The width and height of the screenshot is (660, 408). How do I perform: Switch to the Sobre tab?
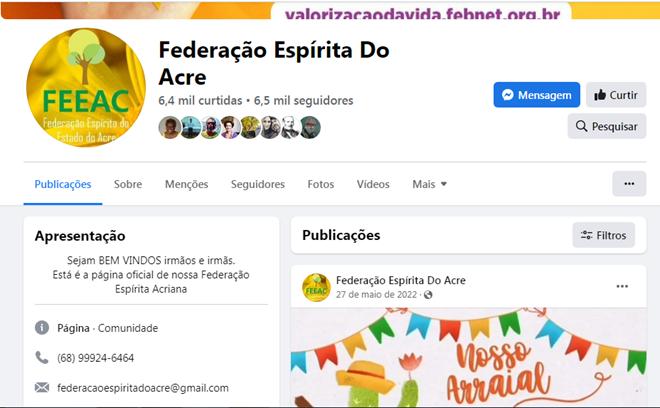[128, 184]
